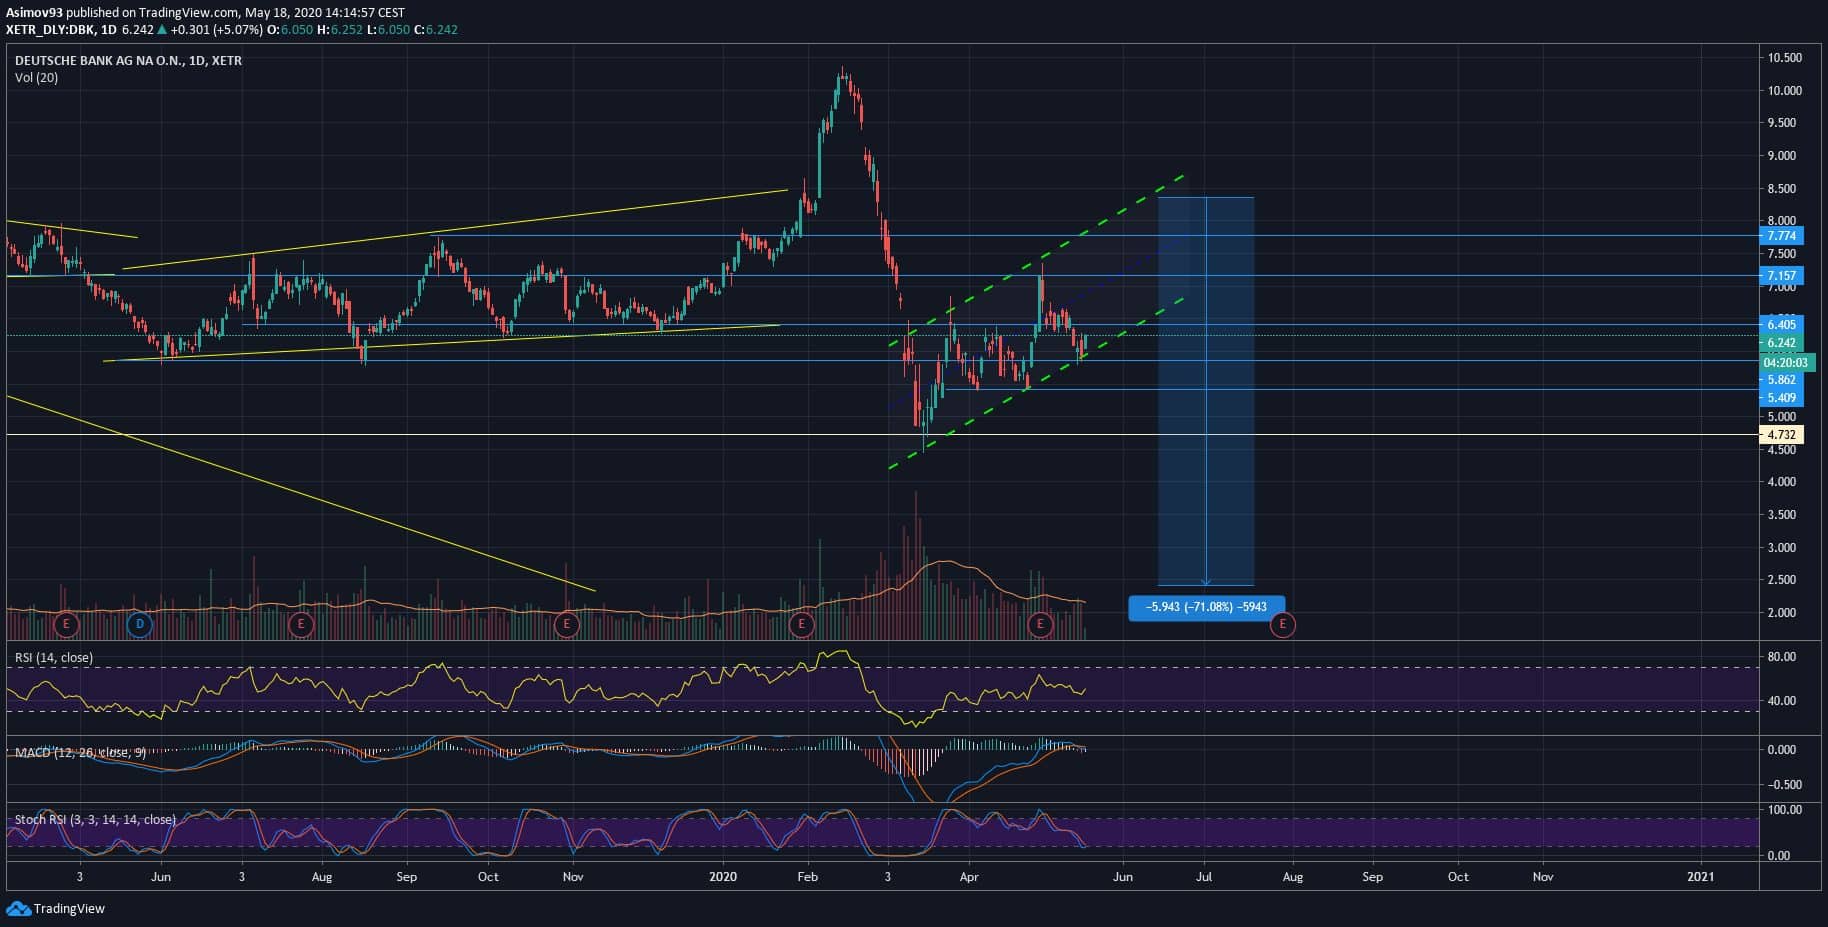Click the earnings marker dated late April 2020
Image resolution: width=1828 pixels, height=927 pixels.
pyautogui.click(x=1041, y=625)
